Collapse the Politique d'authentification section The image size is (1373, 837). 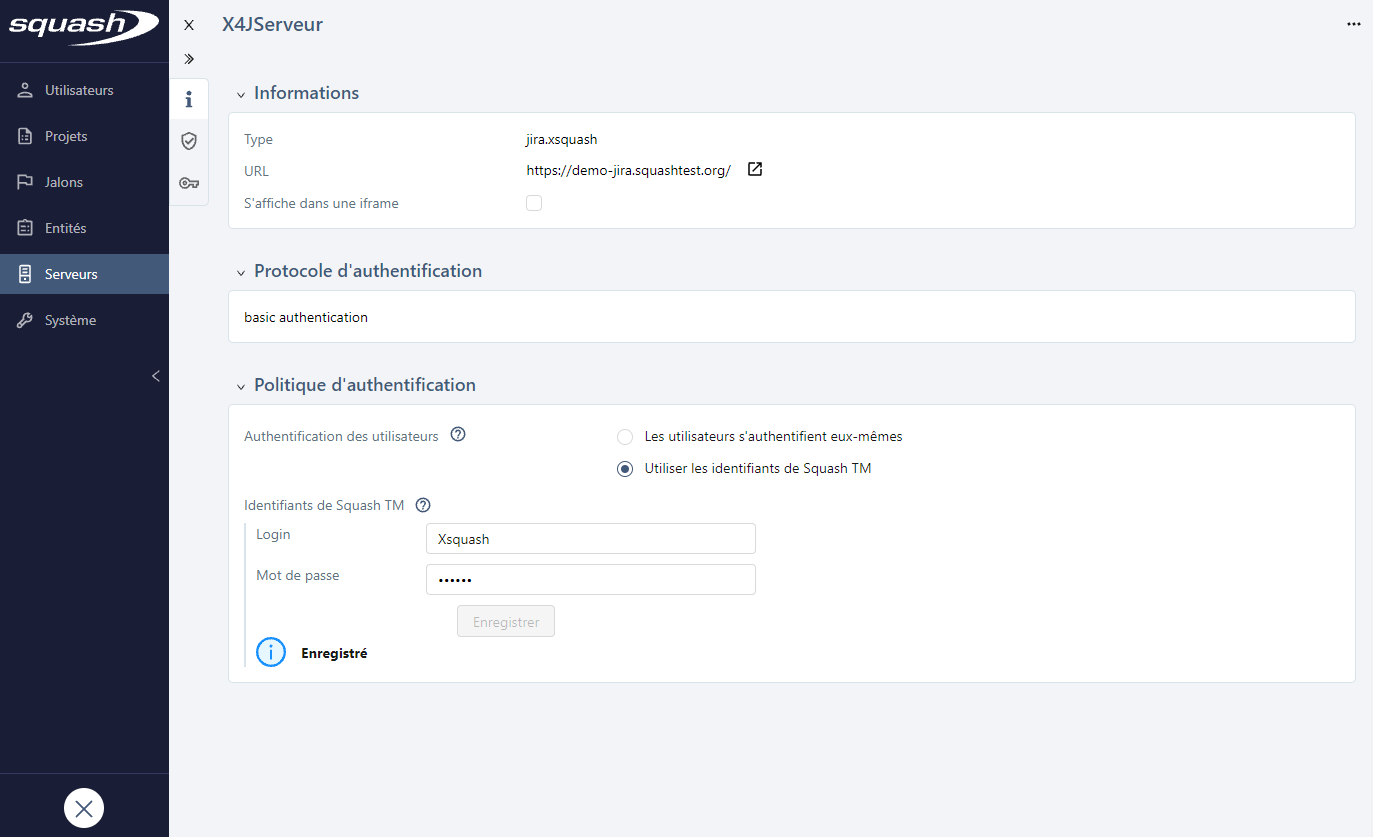point(241,384)
